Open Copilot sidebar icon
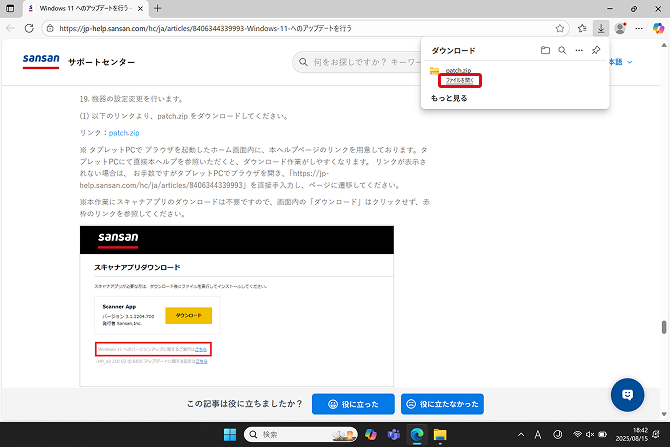 658,28
